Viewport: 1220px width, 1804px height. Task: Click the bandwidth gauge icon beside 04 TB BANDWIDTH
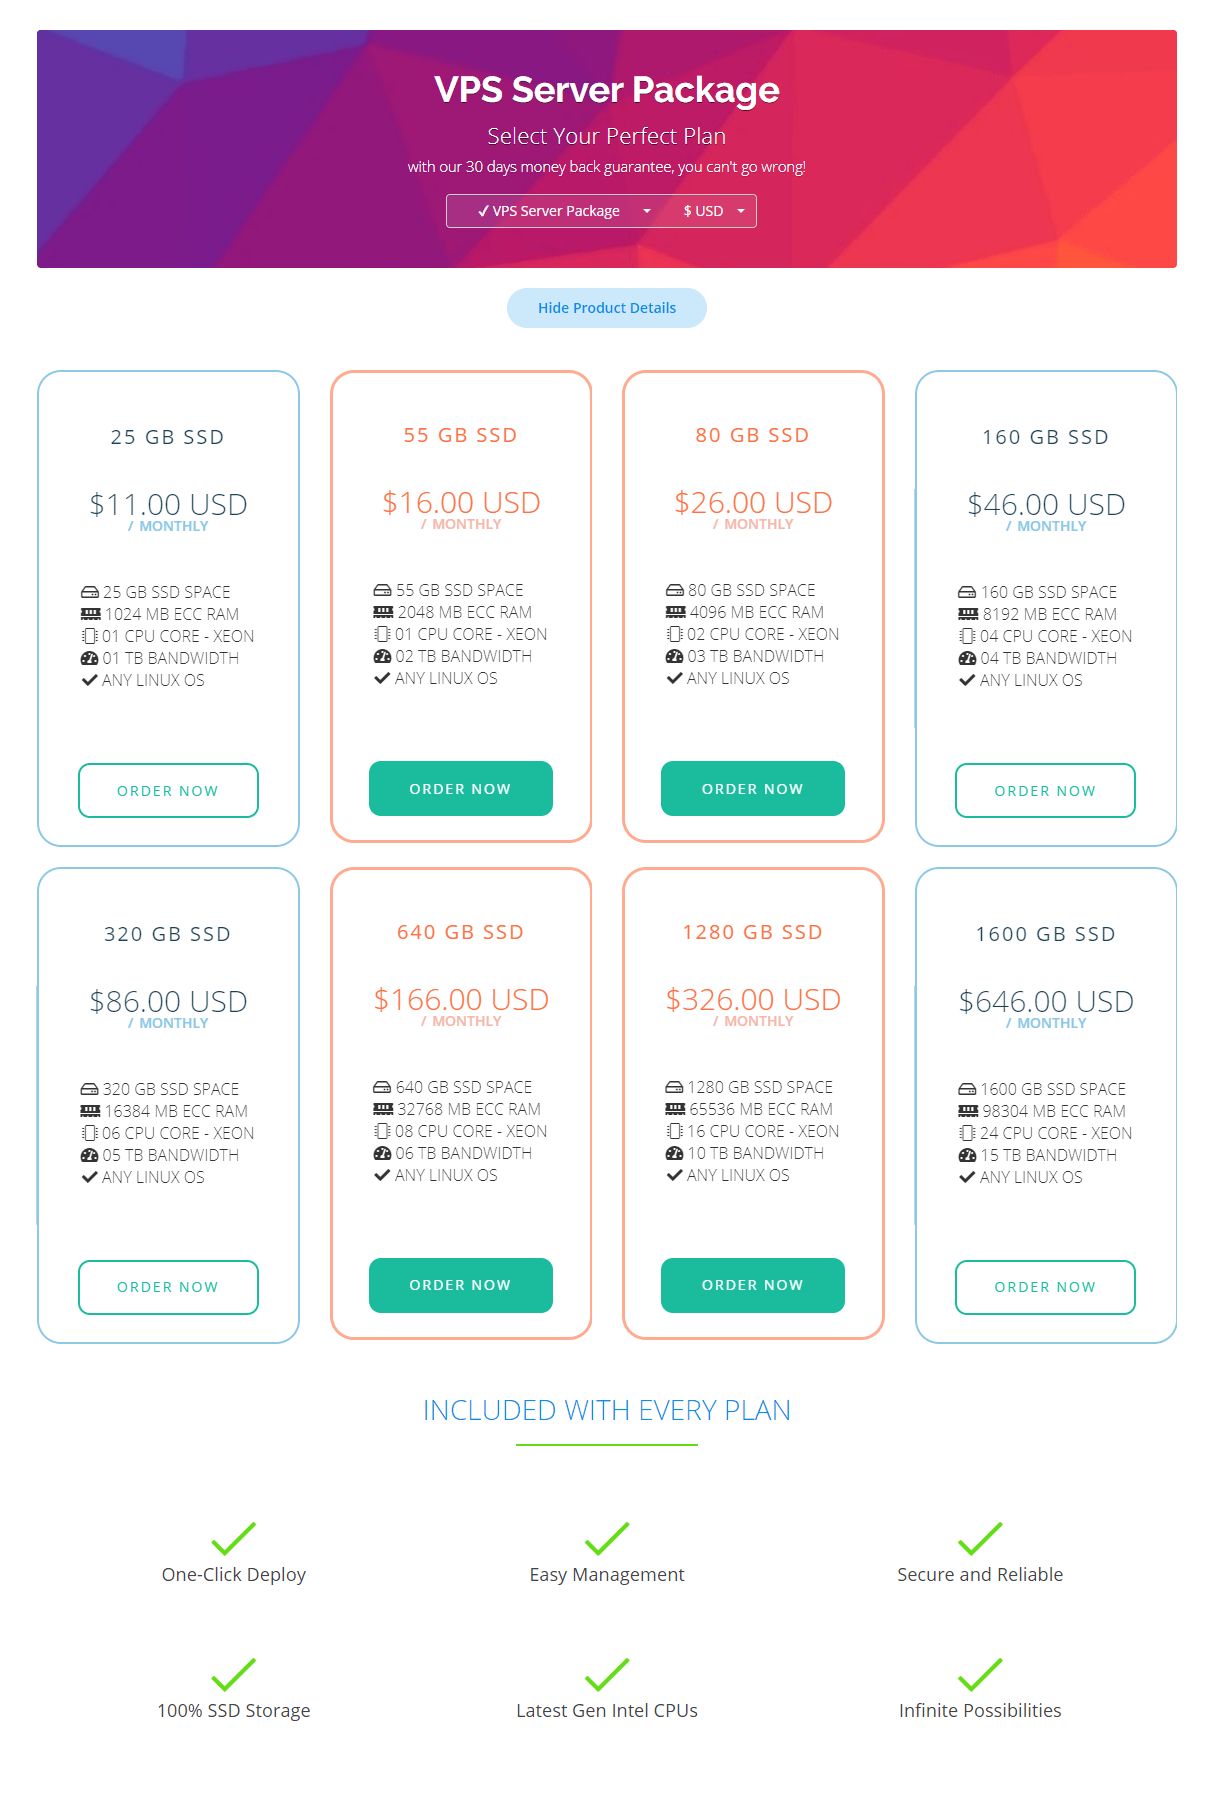pyautogui.click(x=967, y=658)
